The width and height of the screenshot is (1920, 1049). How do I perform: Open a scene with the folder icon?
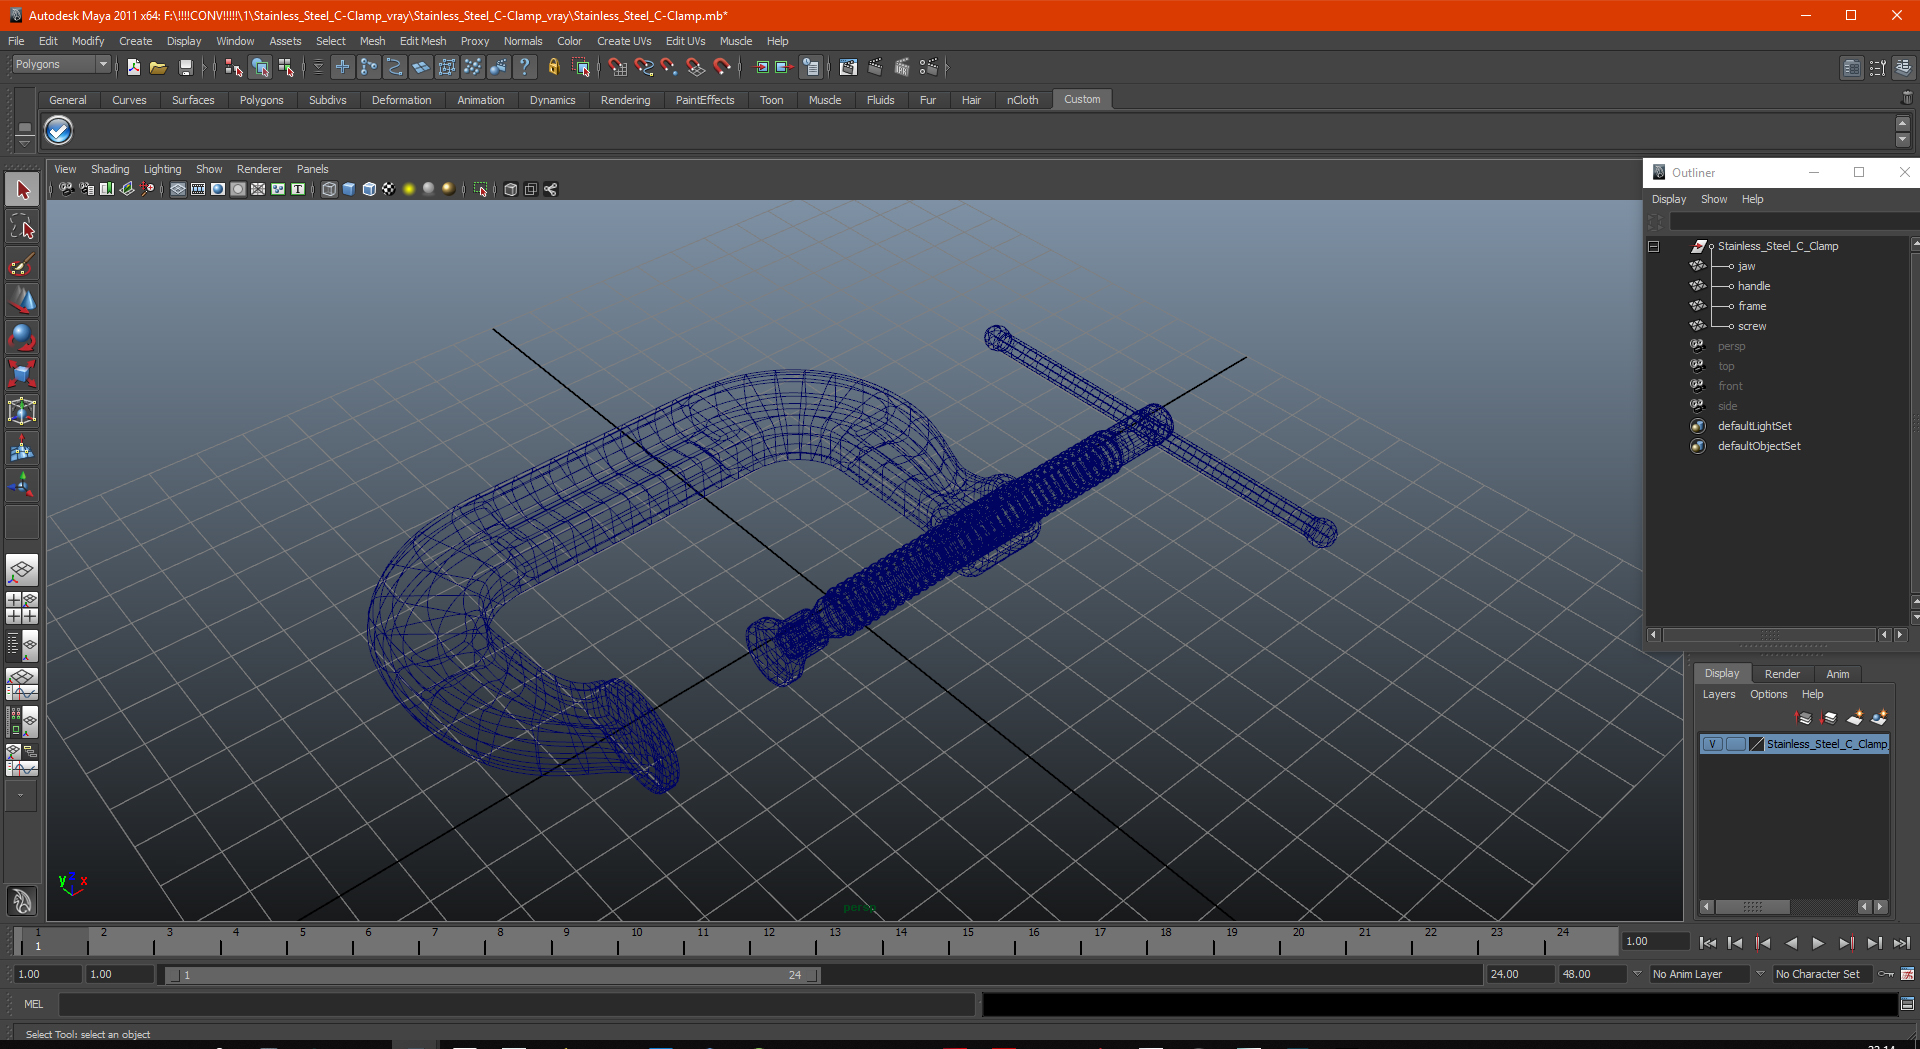158,67
